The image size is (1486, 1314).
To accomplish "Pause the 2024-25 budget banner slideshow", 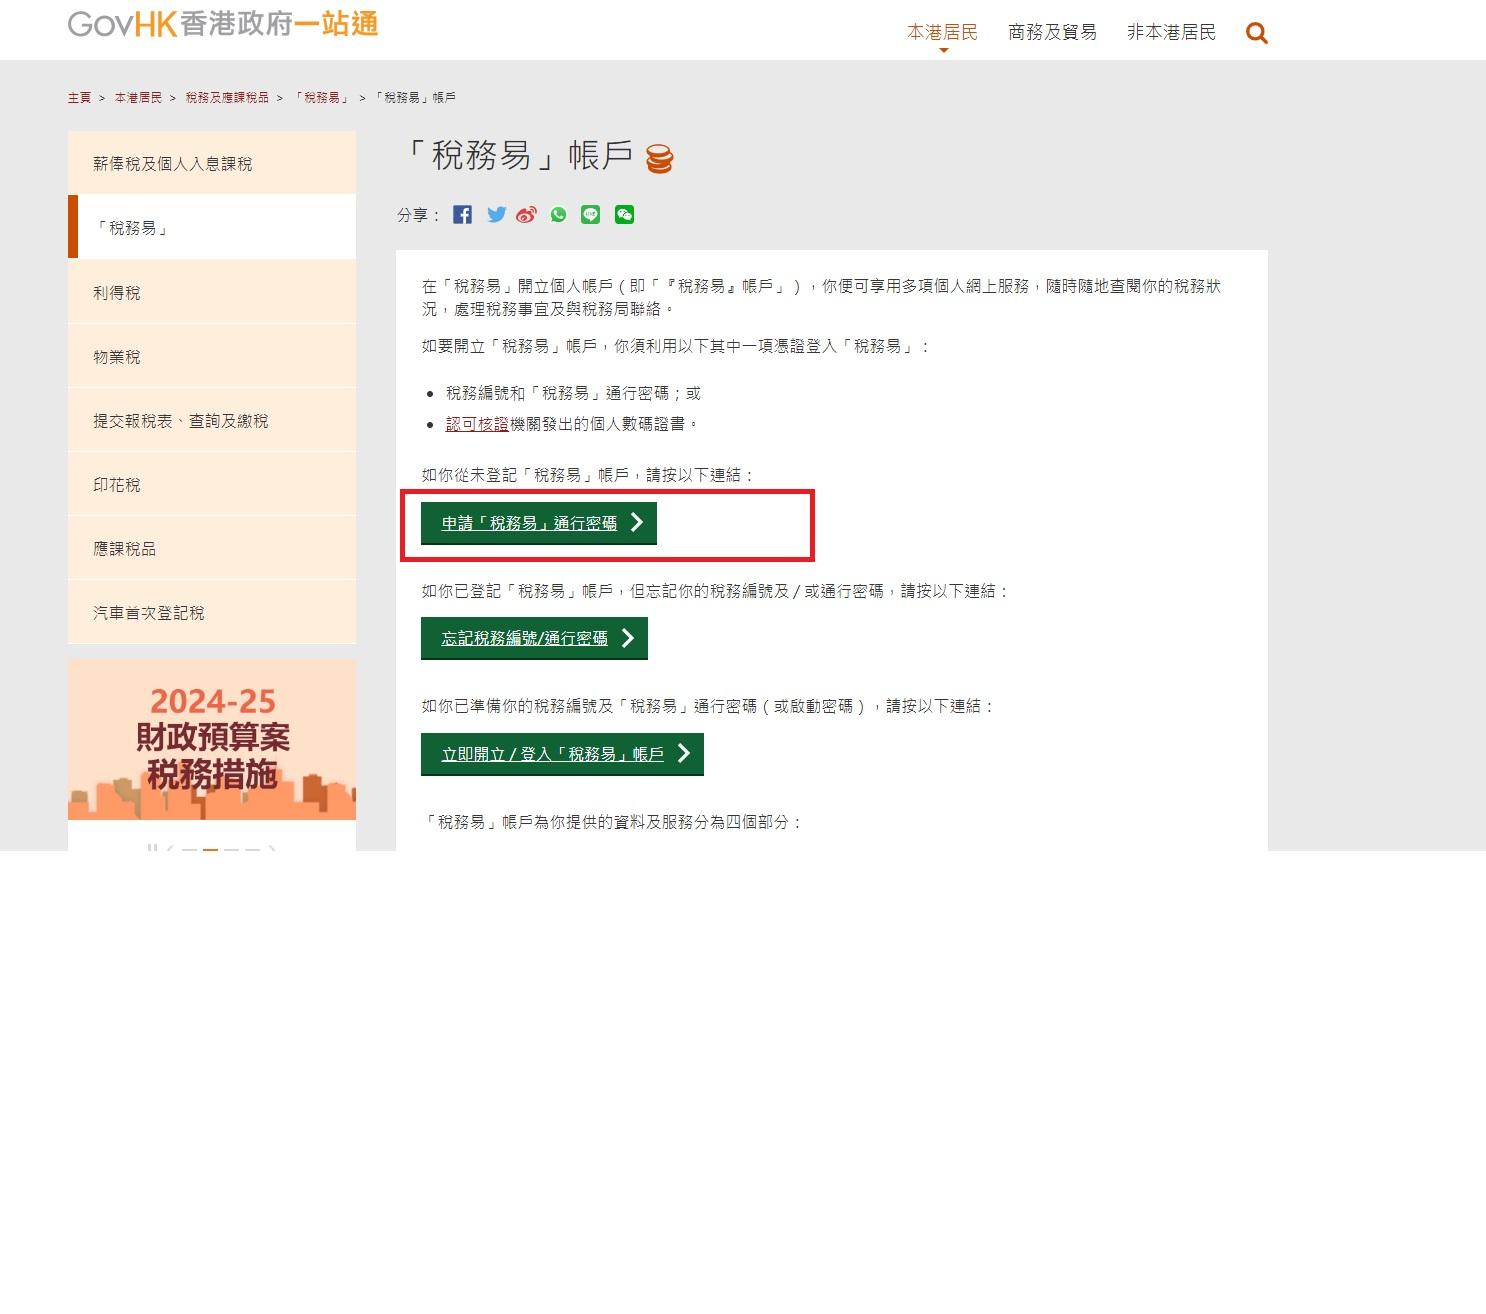I will (152, 848).
